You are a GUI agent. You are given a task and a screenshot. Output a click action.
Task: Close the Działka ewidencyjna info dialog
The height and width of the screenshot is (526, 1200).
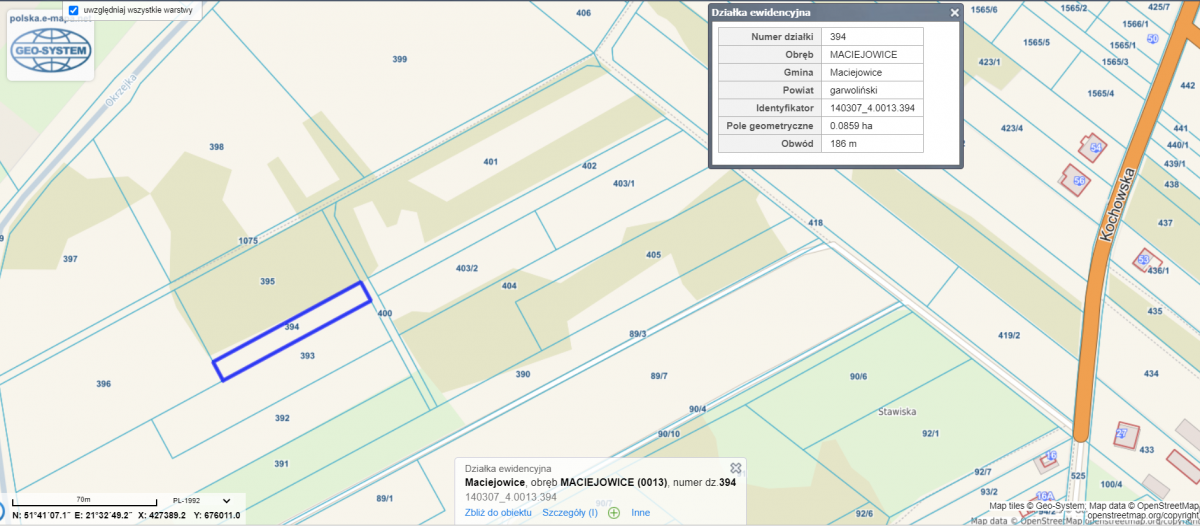pos(954,13)
